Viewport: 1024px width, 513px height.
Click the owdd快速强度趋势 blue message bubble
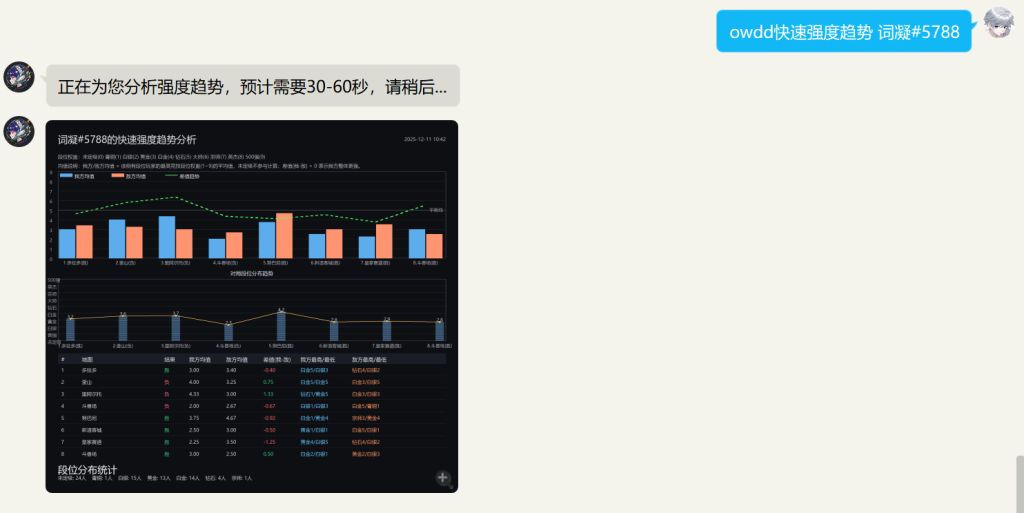click(x=843, y=31)
